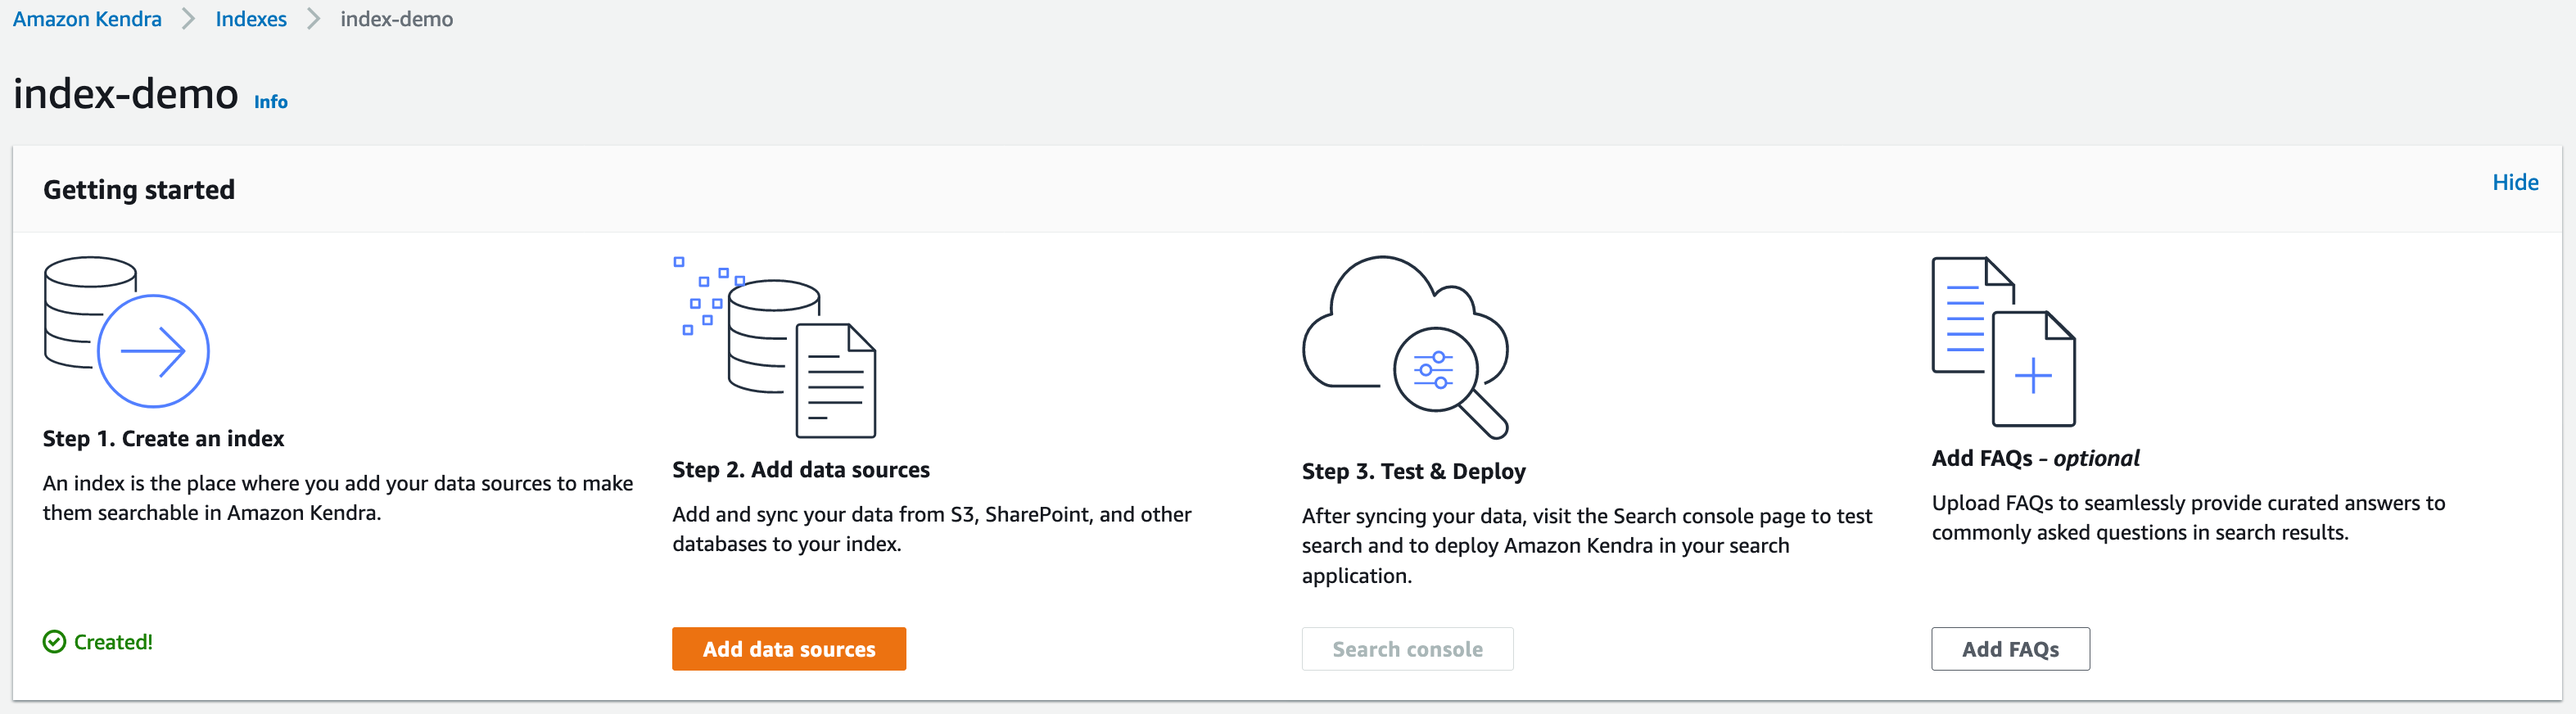Click the Search console button

click(1407, 649)
